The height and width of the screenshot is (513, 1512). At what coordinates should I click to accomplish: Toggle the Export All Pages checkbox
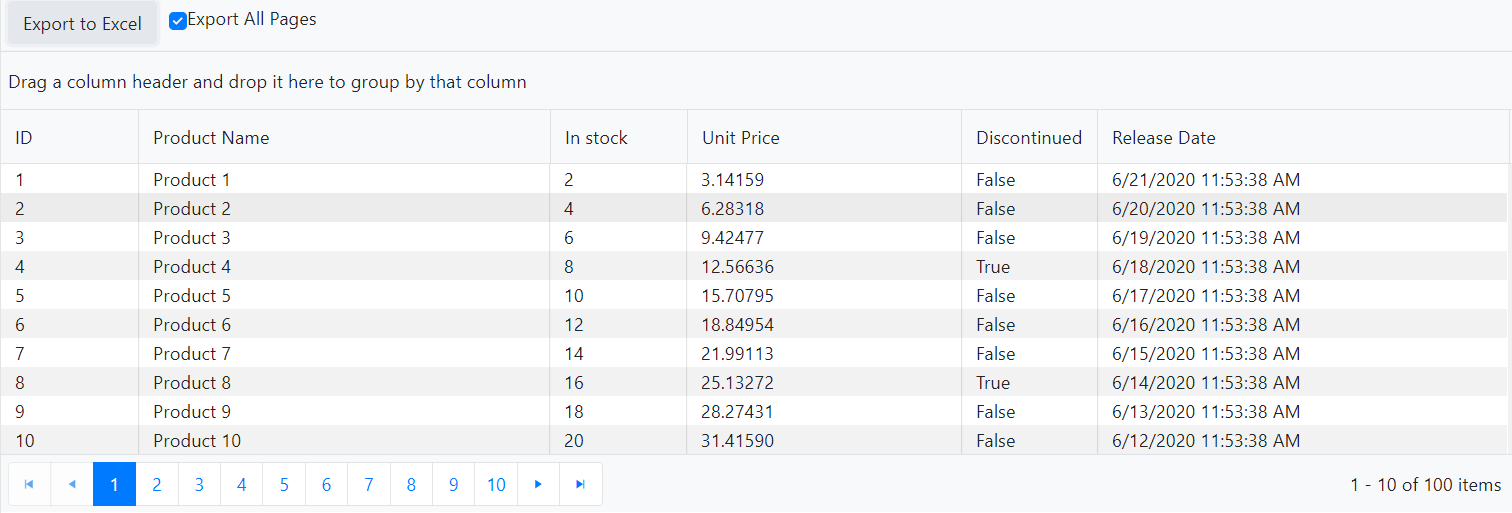pos(178,21)
